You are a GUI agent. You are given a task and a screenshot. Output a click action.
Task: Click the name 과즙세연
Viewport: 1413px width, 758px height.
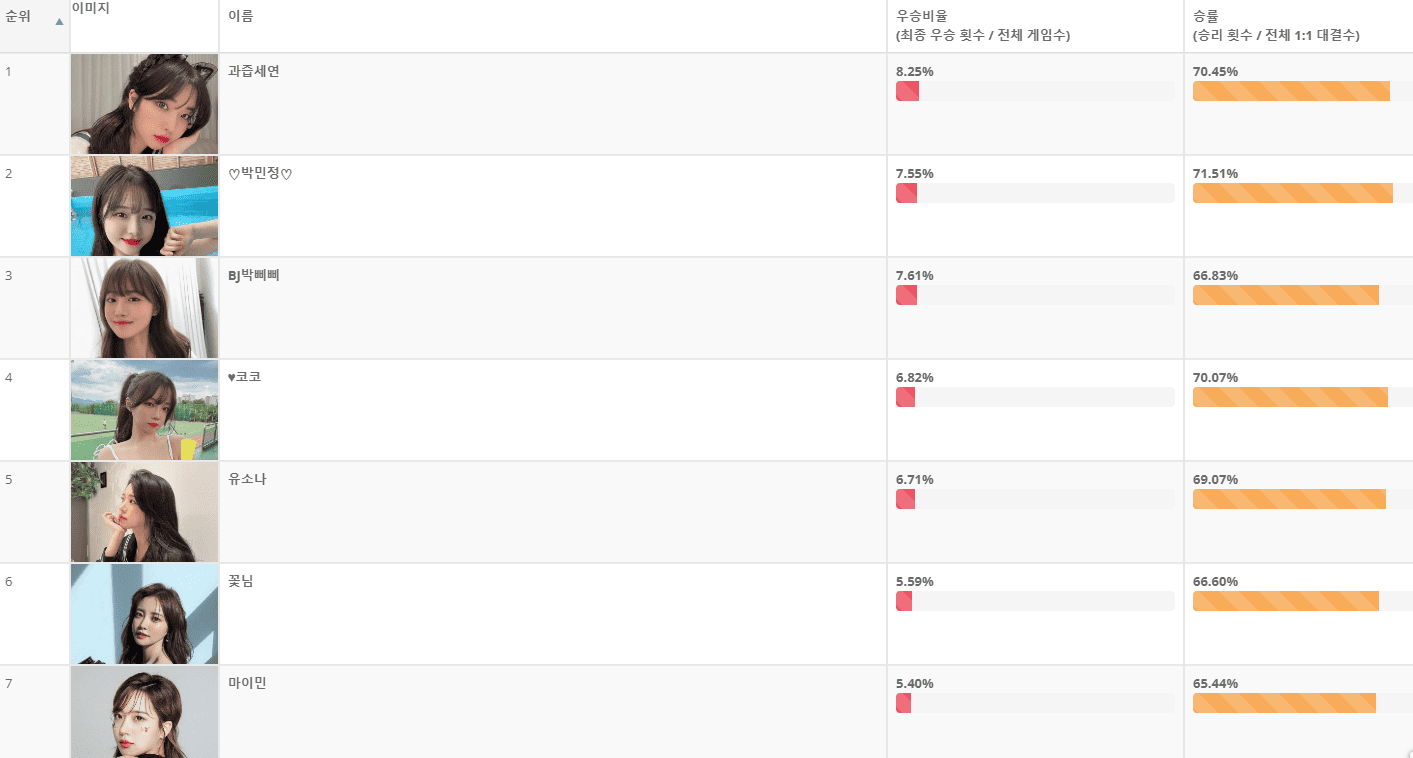(254, 71)
